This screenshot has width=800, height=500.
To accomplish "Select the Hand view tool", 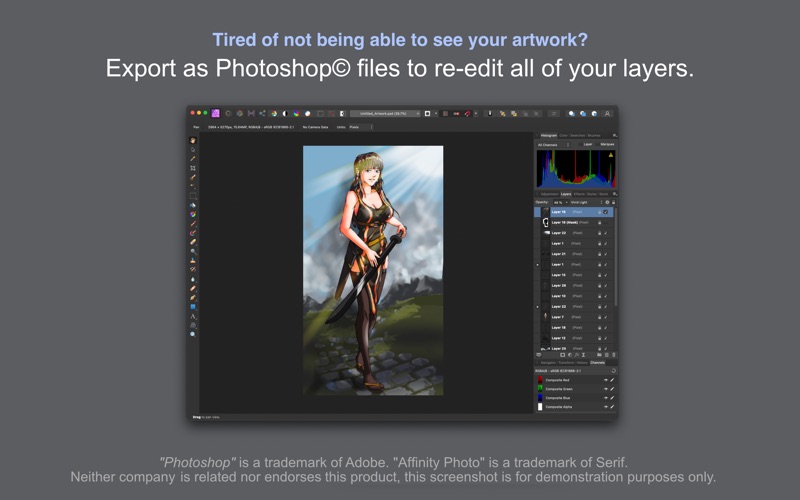I will [x=193, y=140].
